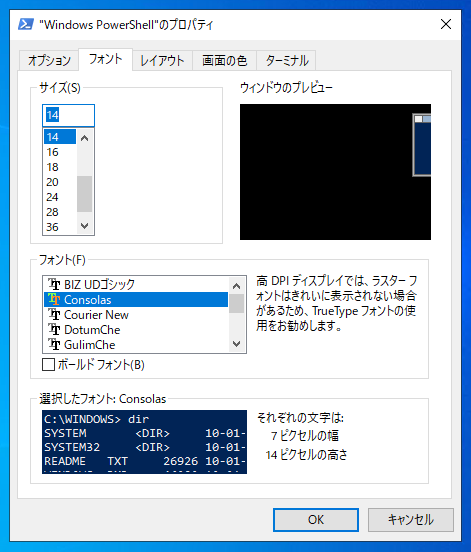Select the Consolas font
The width and height of the screenshot is (471, 552).
click(136, 299)
